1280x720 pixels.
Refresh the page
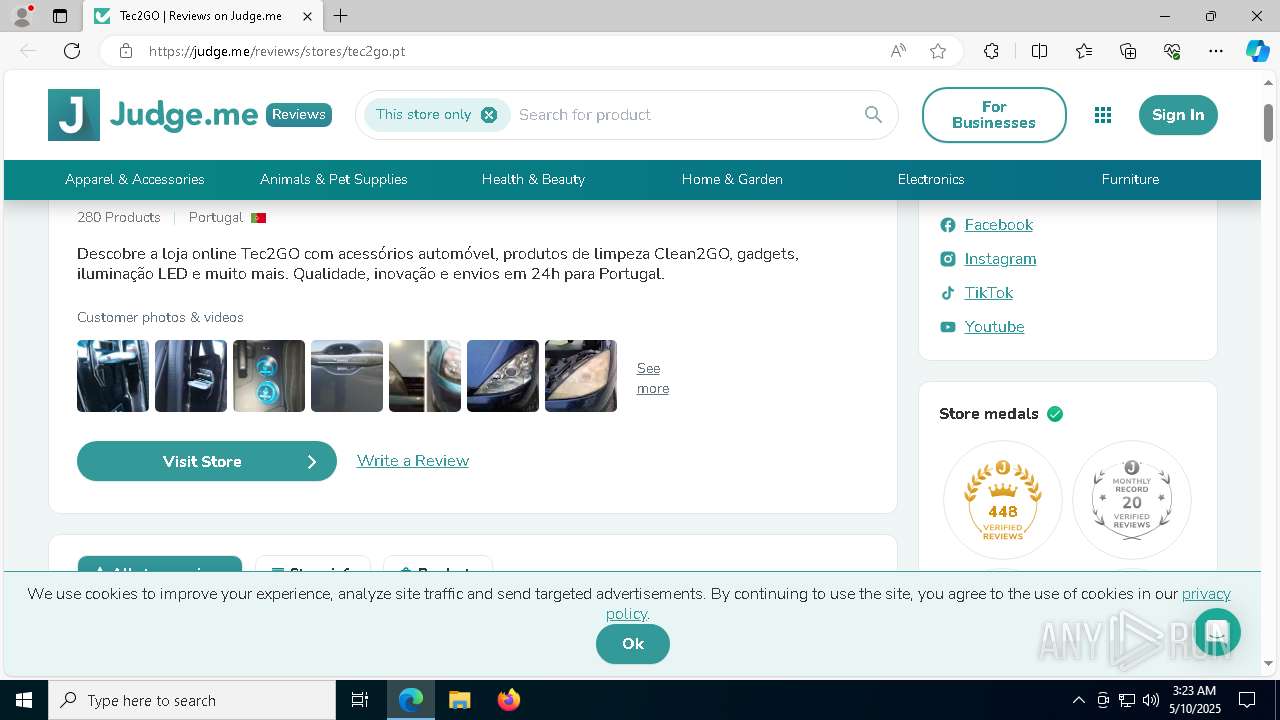pos(72,51)
